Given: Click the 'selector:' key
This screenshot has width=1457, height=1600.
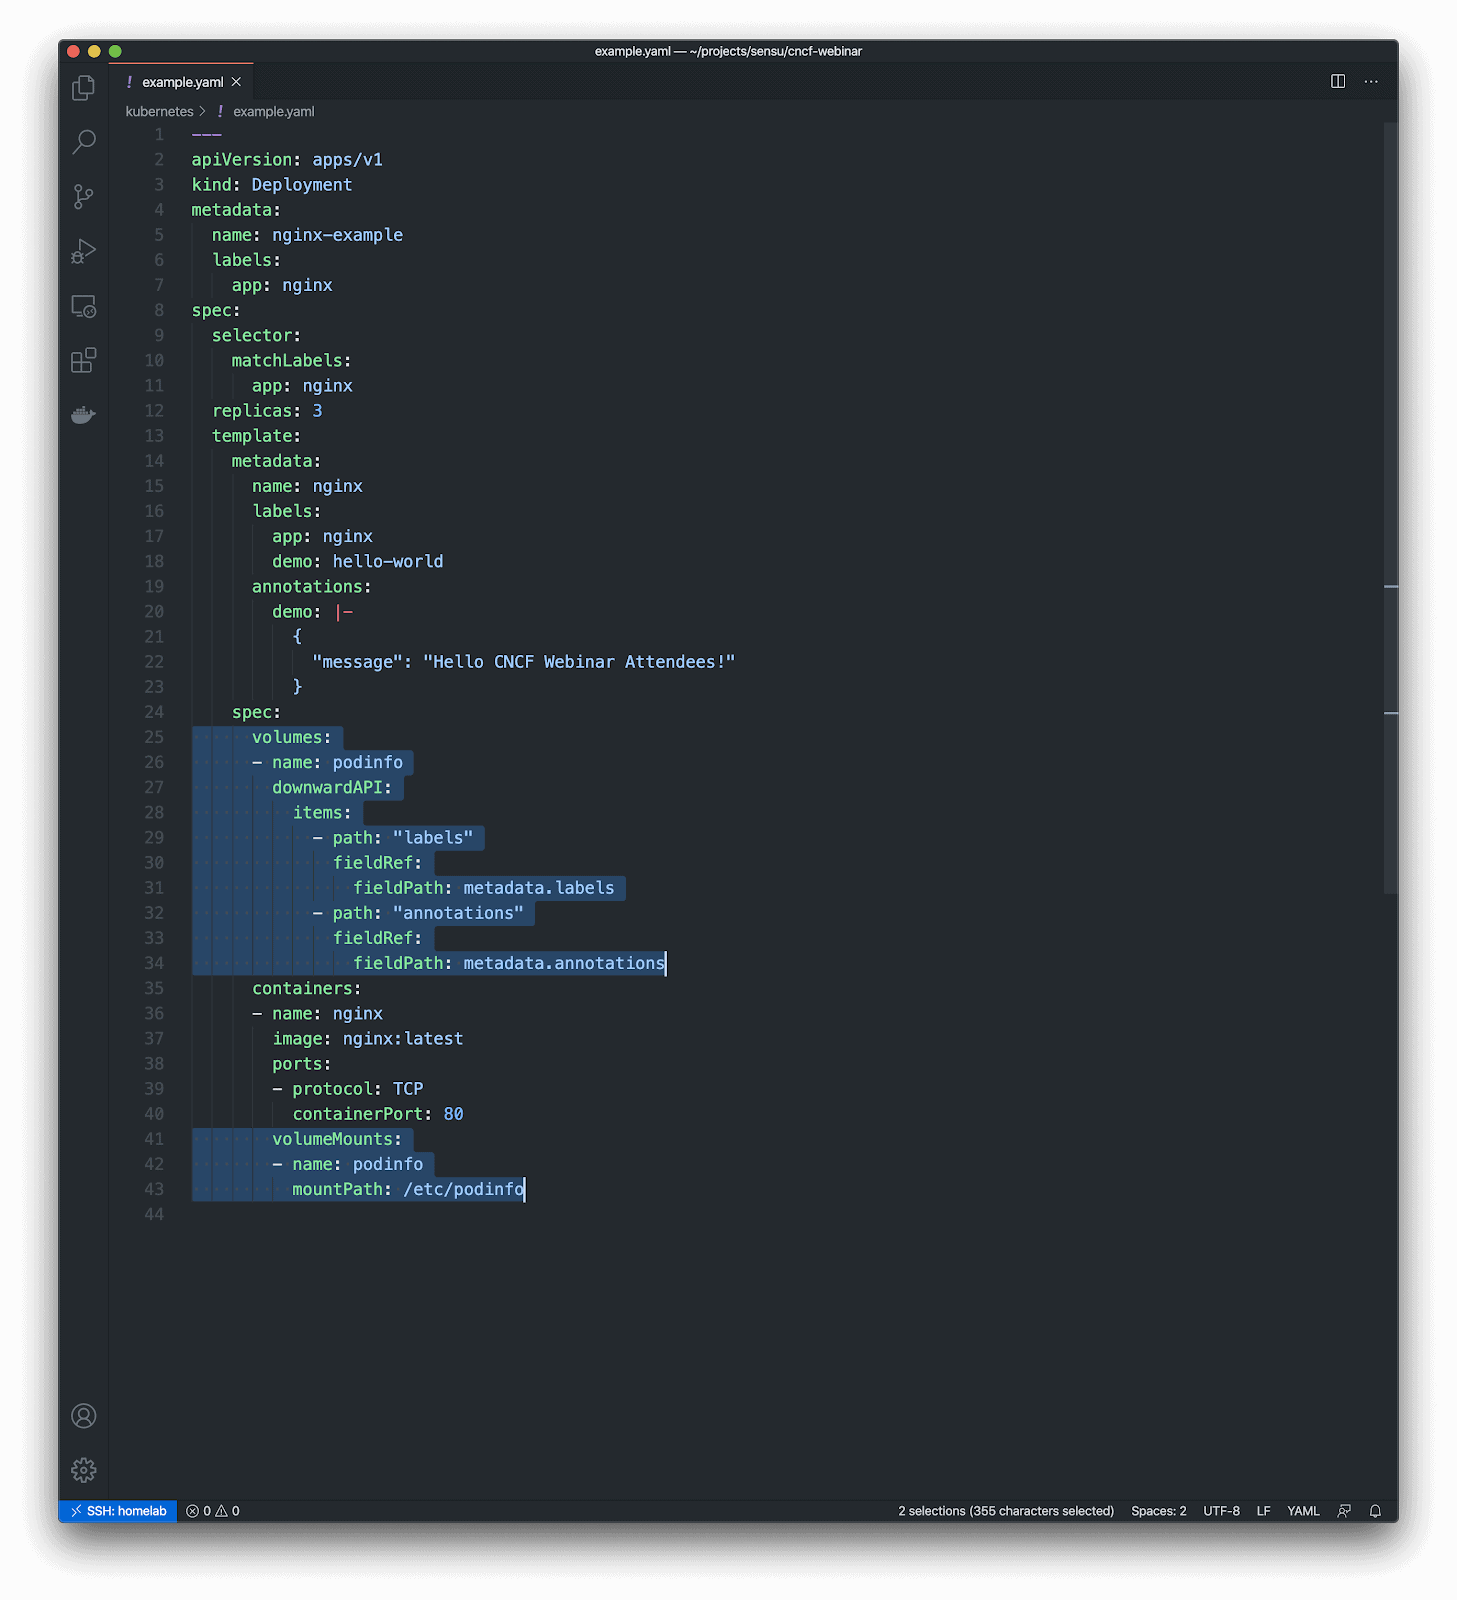Looking at the screenshot, I should coord(256,336).
